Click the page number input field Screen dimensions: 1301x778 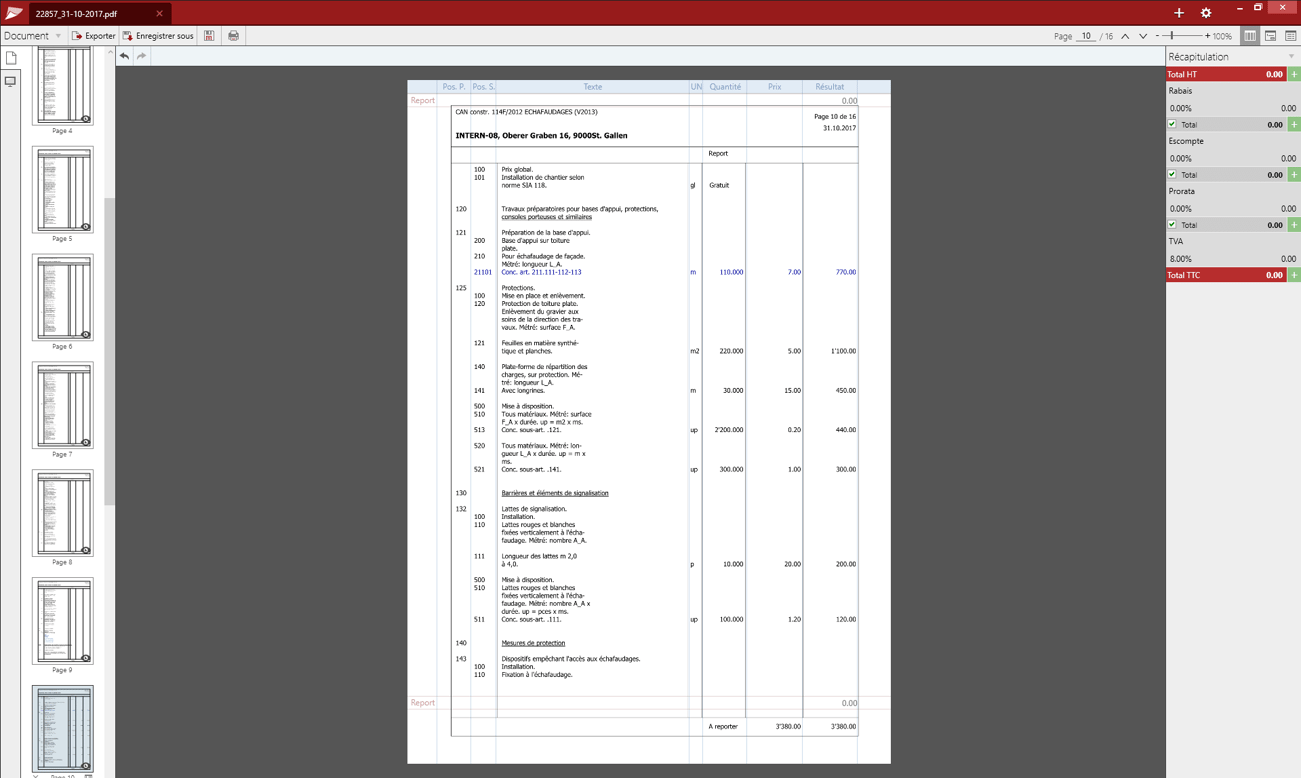[x=1086, y=36]
